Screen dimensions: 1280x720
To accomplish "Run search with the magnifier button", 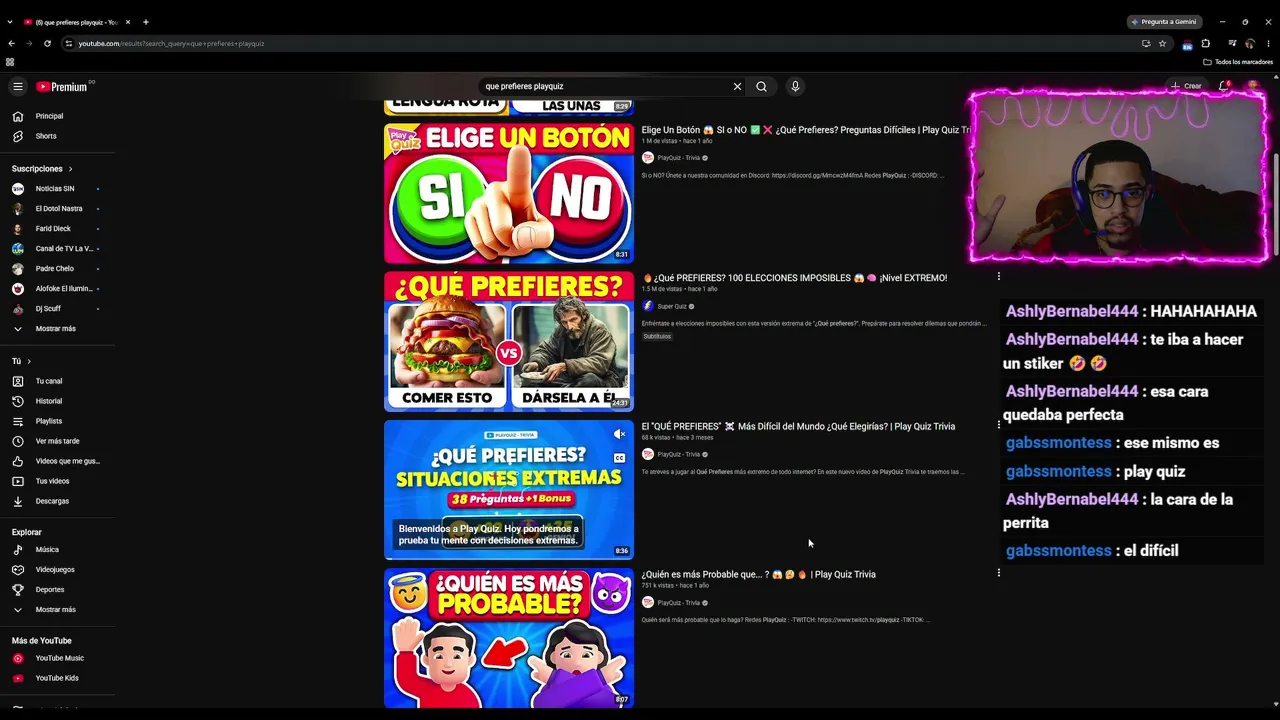I will point(761,87).
